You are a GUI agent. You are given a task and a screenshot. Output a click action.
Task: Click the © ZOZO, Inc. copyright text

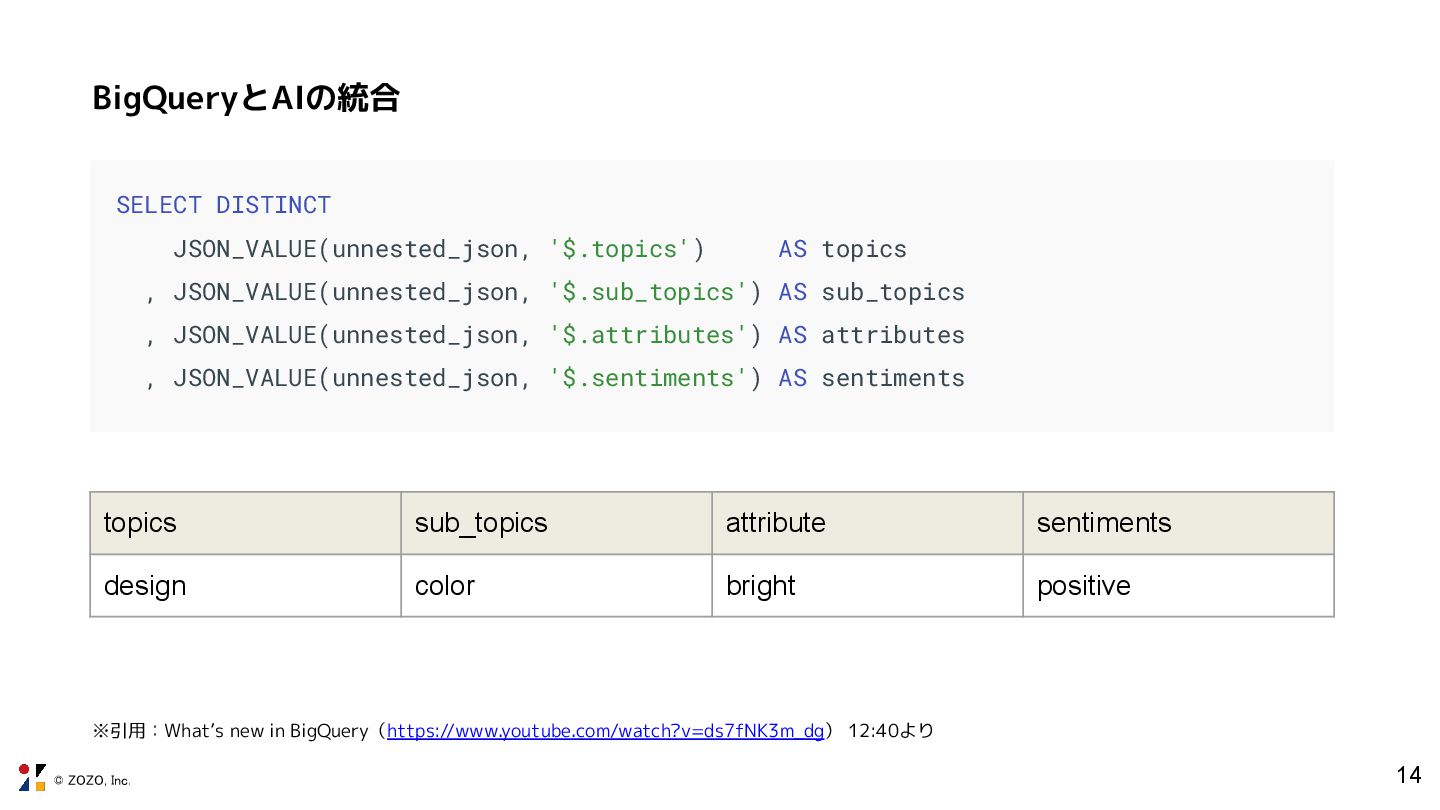tap(92, 781)
